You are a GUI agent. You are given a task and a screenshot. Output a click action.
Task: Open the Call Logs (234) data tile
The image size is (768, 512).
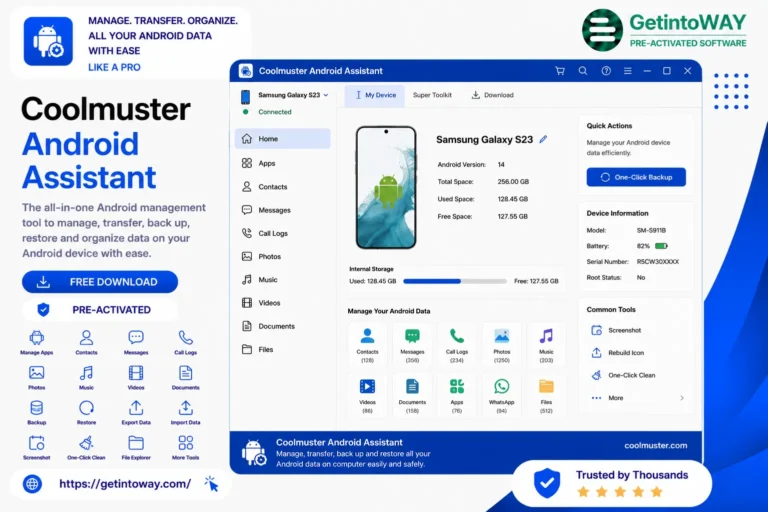click(457, 345)
